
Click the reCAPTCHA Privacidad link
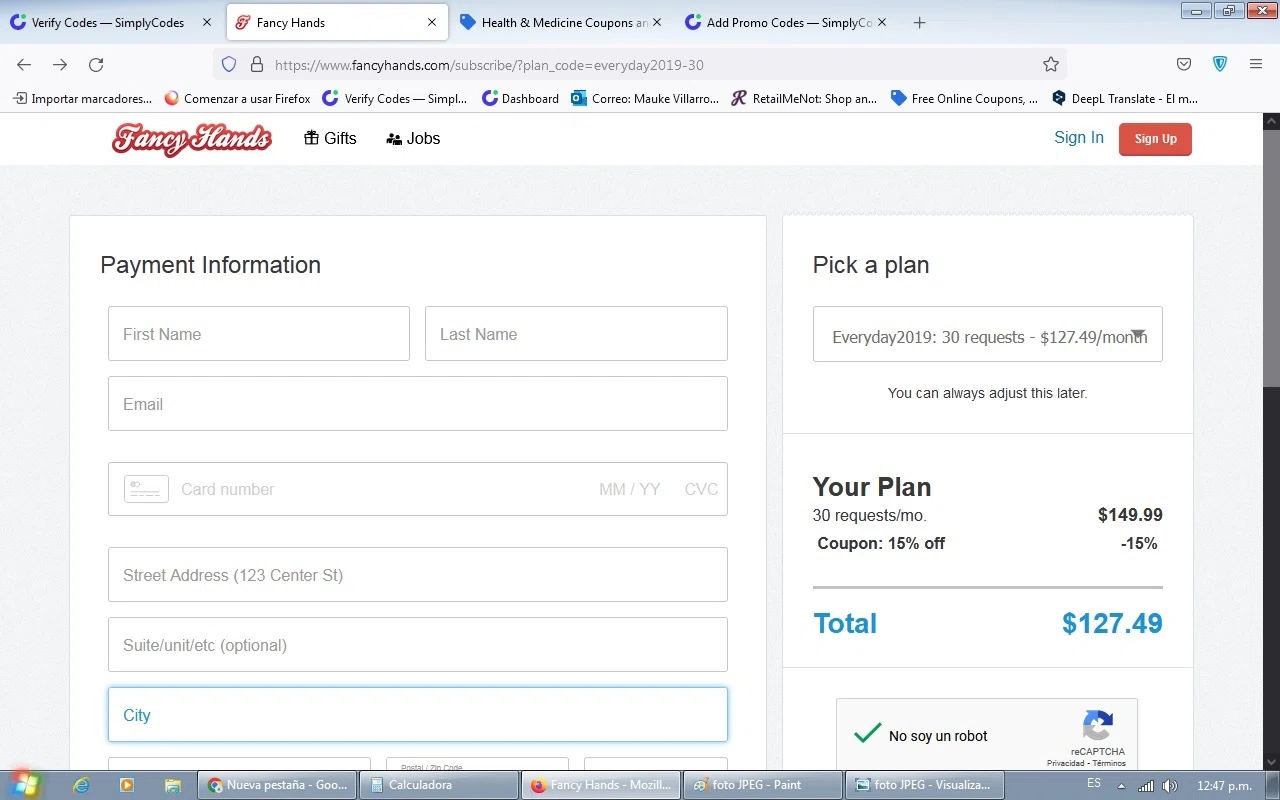[x=1067, y=763]
